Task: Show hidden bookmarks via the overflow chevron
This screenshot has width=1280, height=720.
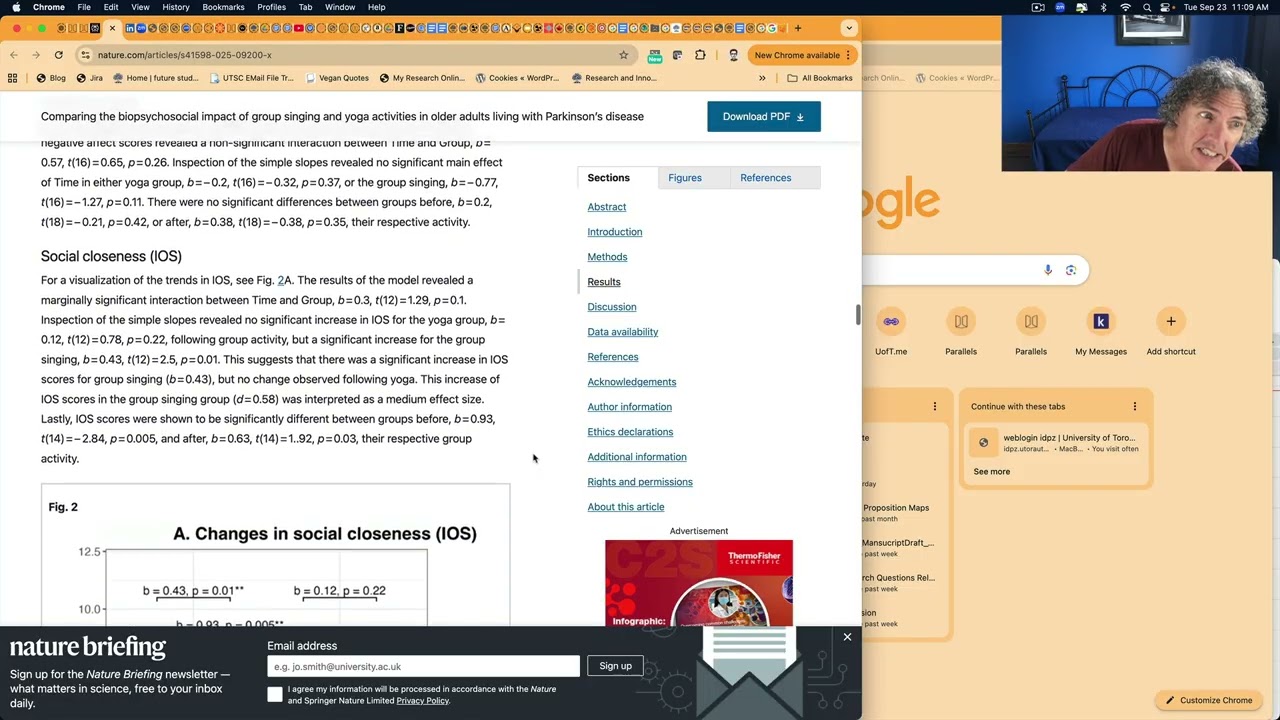Action: click(762, 78)
